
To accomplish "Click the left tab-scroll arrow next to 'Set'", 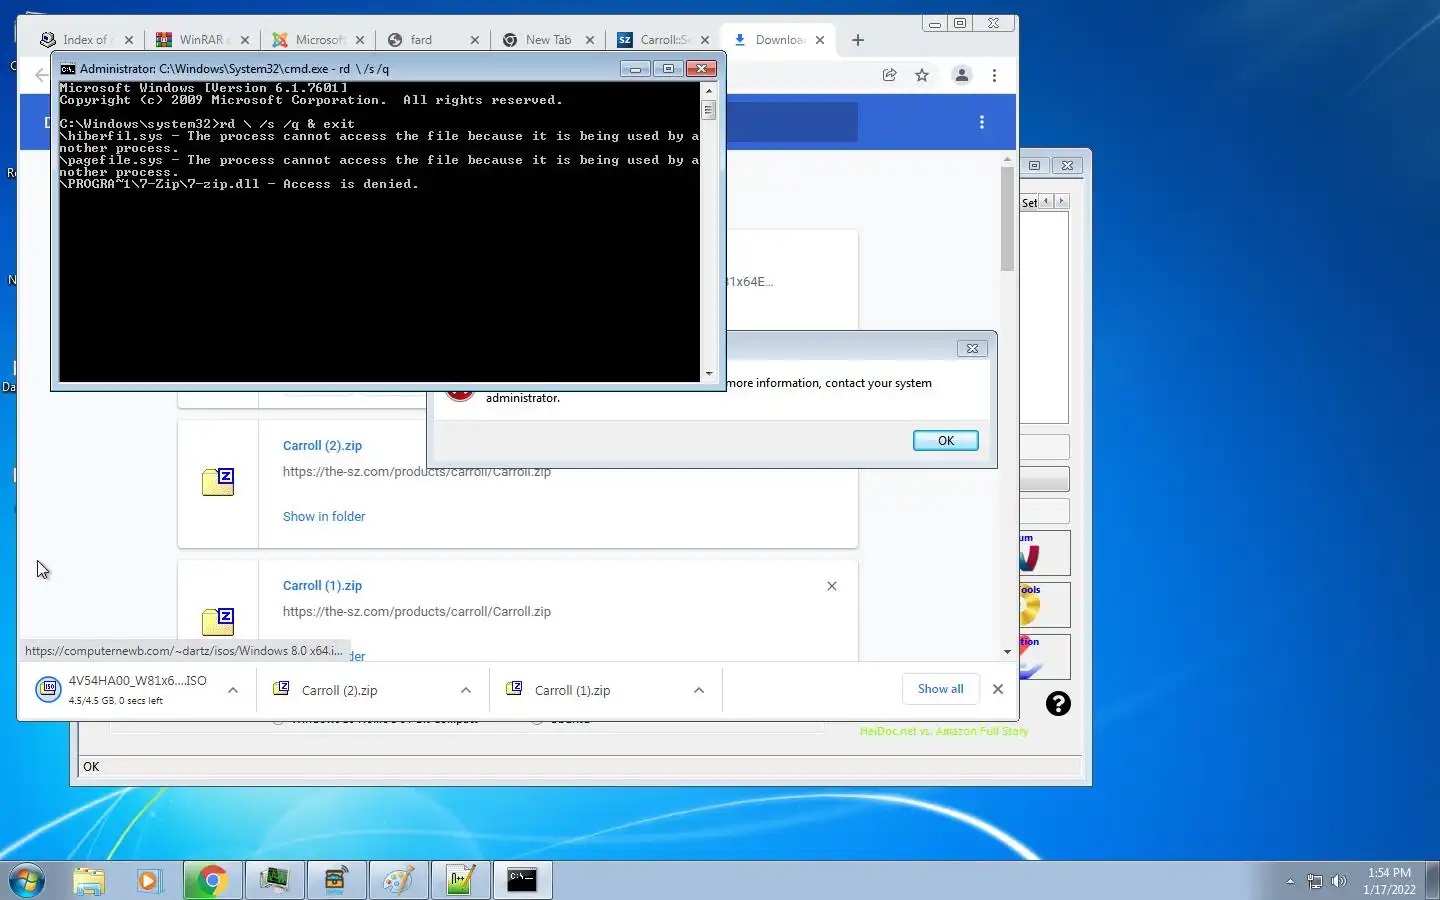I will (x=1046, y=201).
